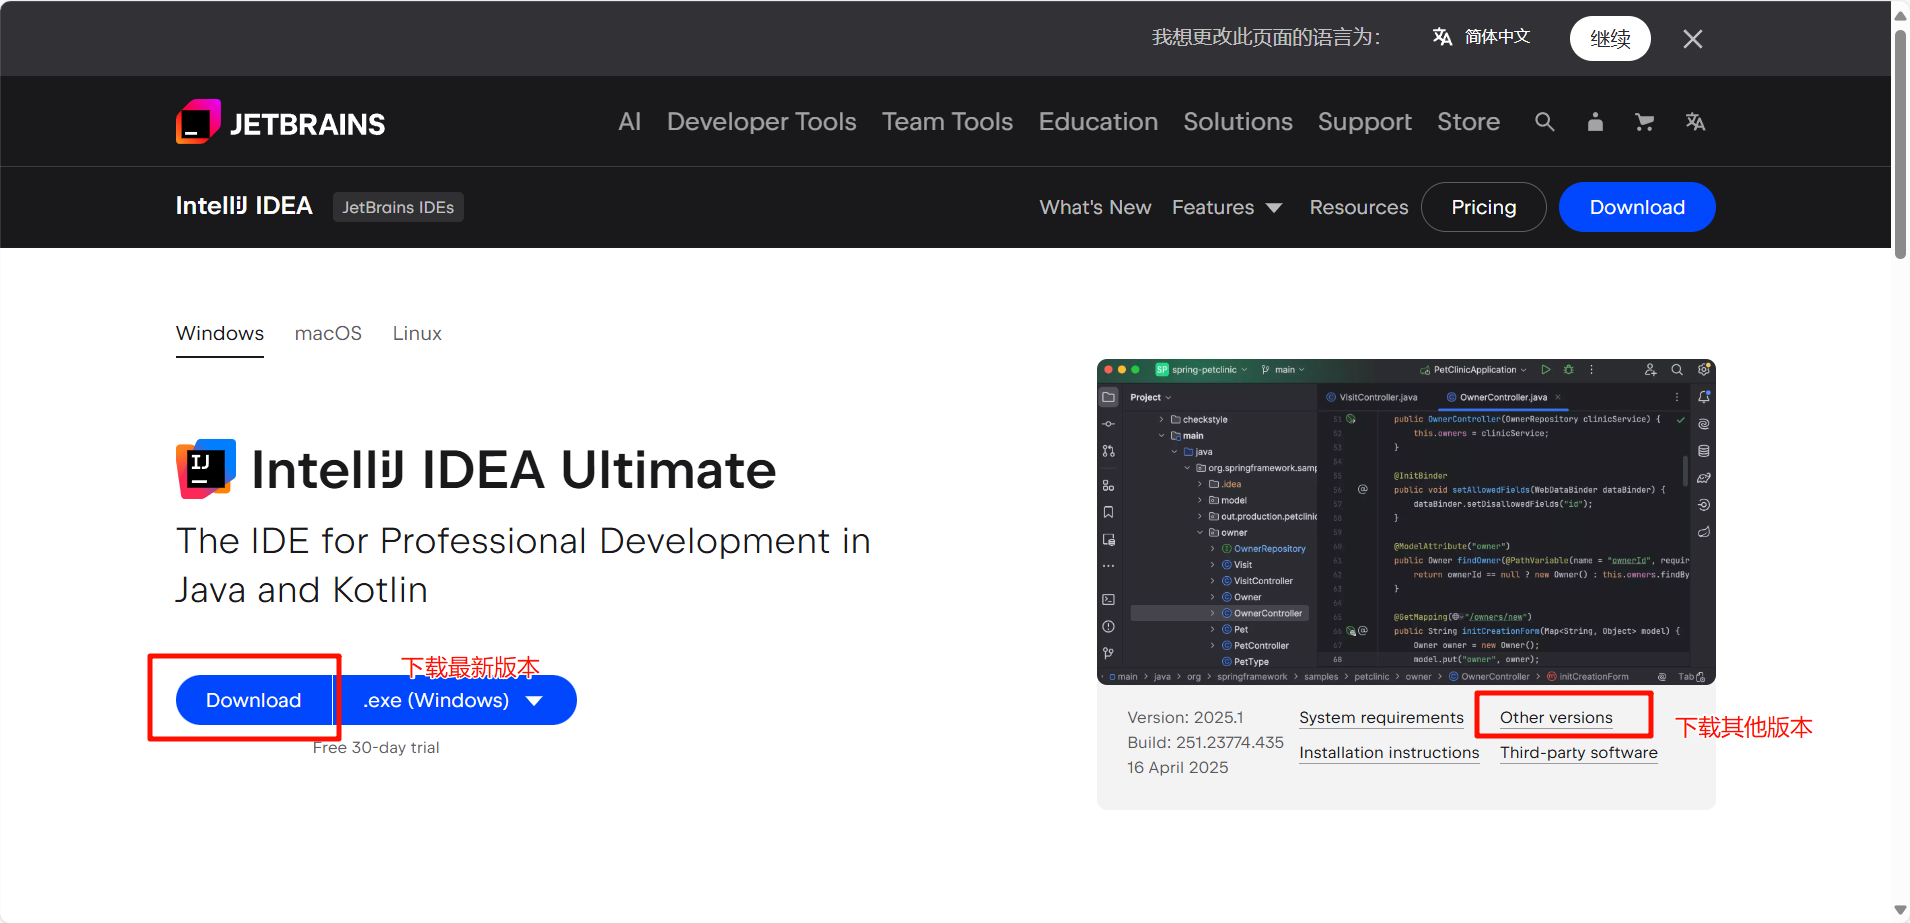This screenshot has width=1910, height=923.
Task: Click the page vertical scrollbar
Action: (1900, 145)
